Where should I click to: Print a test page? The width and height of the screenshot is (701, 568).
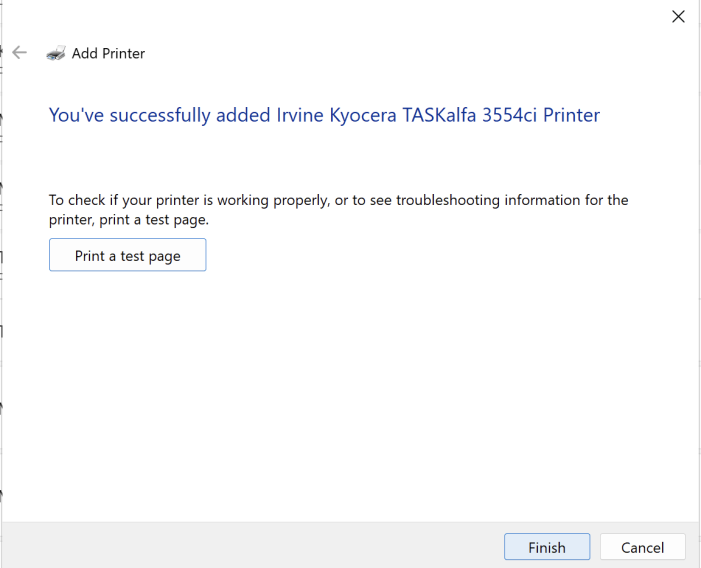point(127,255)
